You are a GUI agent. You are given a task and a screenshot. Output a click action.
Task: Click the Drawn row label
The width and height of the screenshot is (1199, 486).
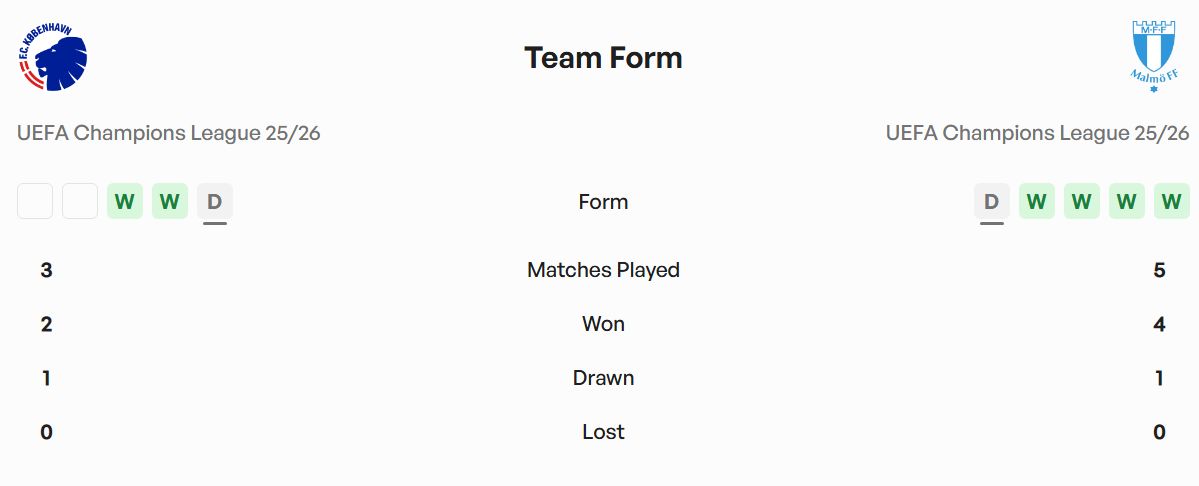point(603,378)
